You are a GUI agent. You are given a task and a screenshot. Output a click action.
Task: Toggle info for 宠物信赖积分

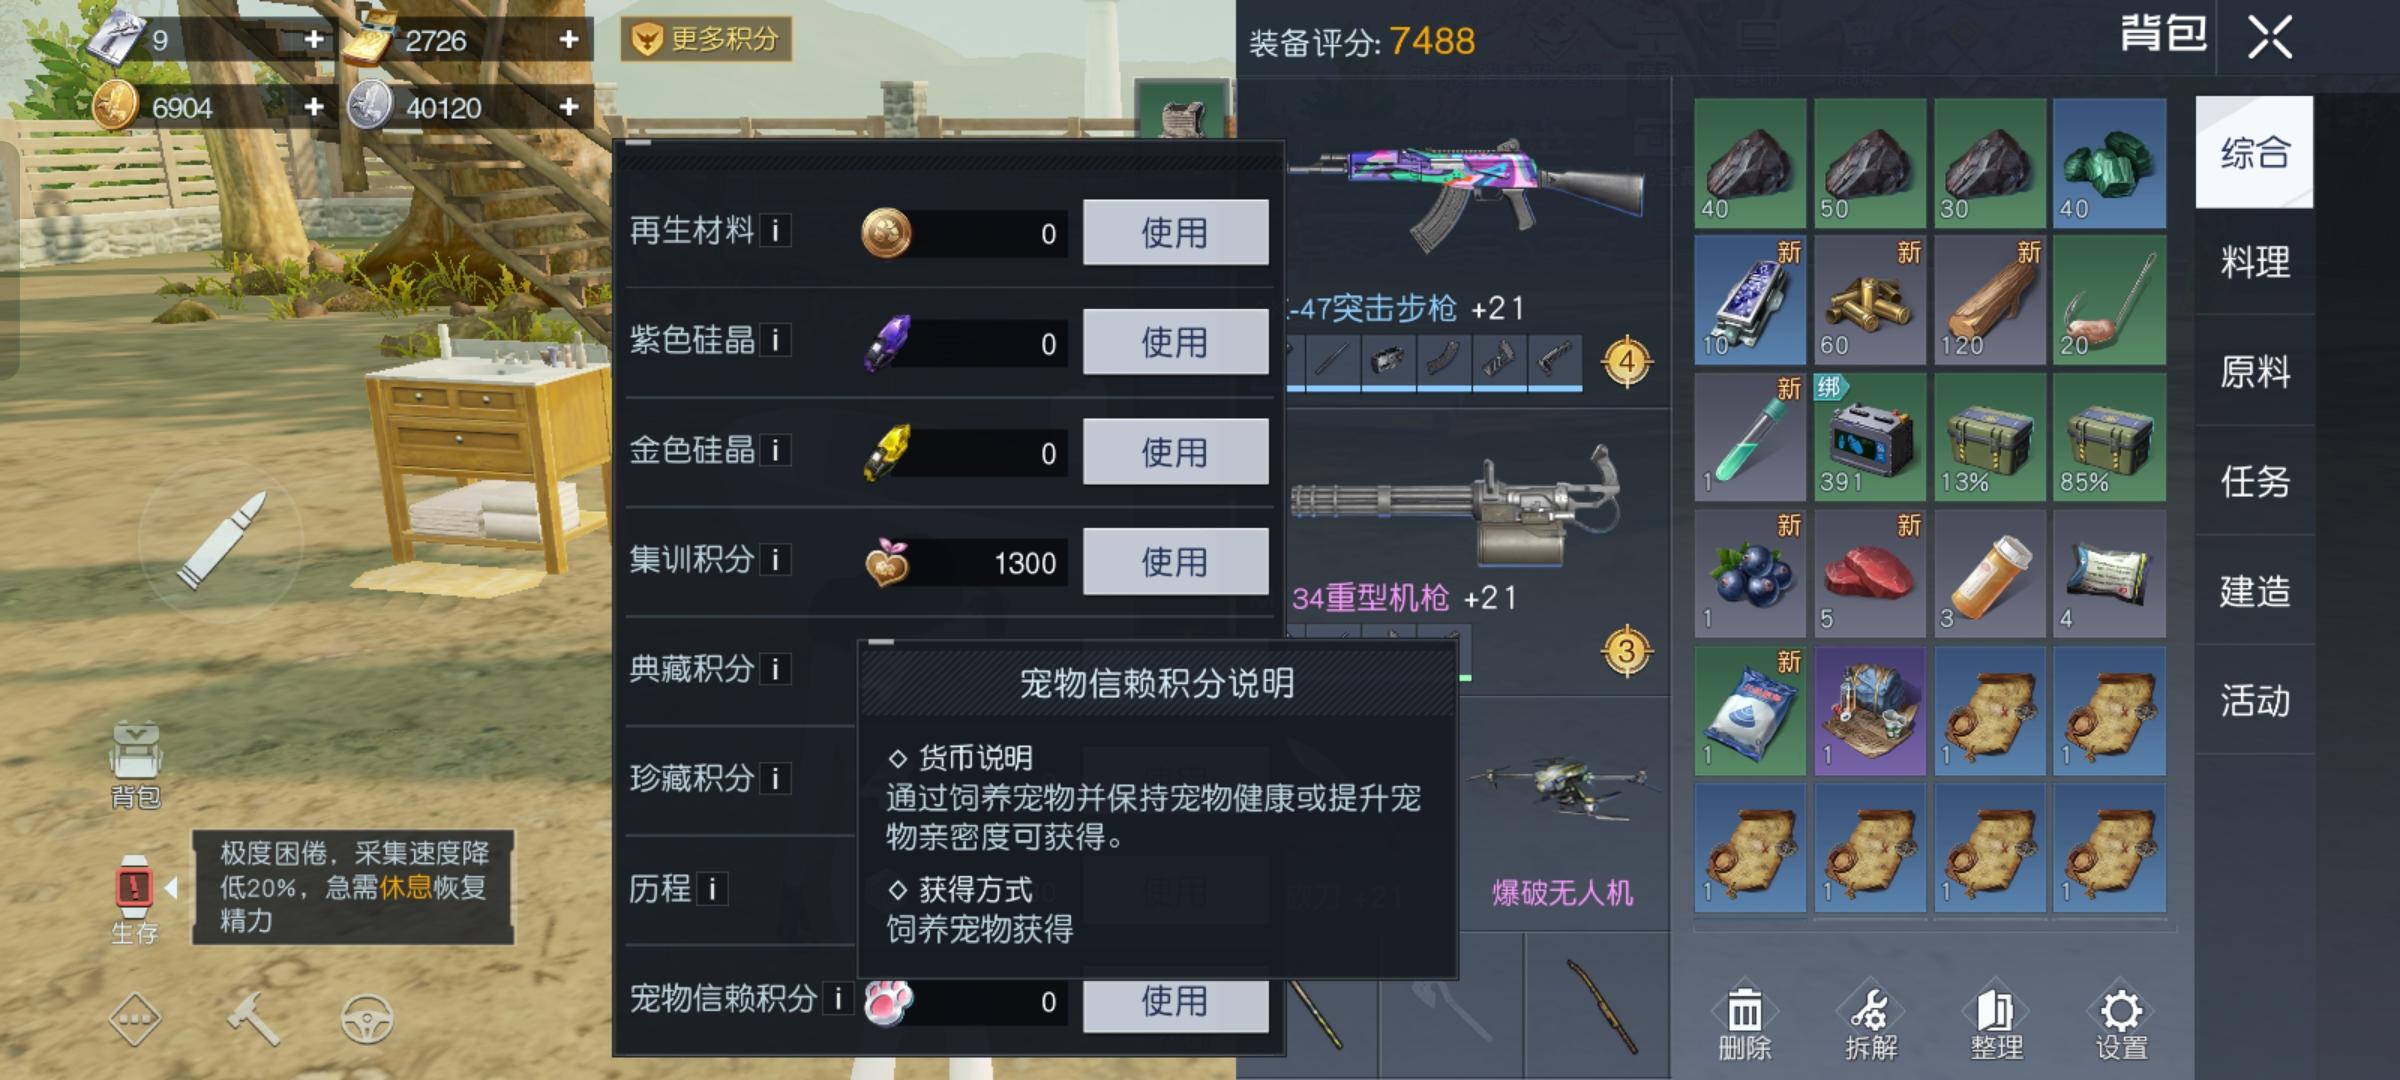[838, 998]
